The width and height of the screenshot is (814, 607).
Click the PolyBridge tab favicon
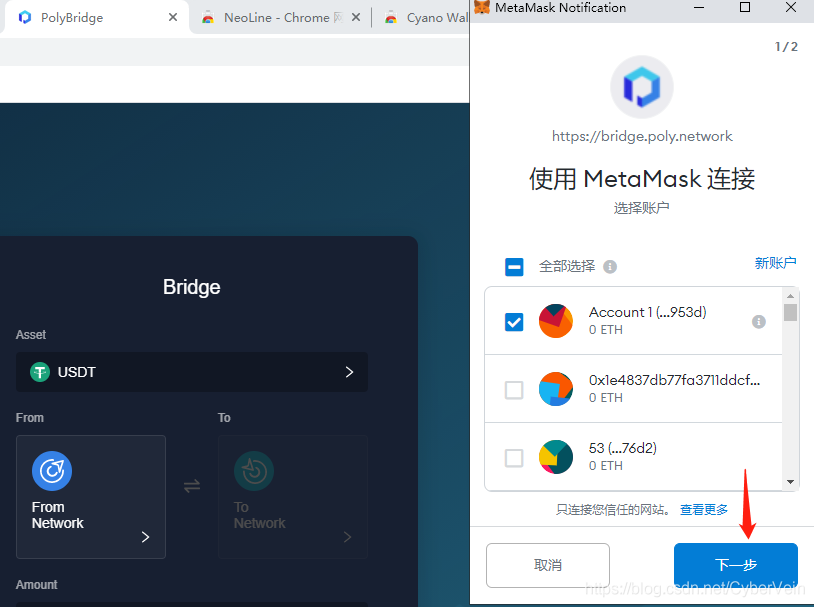point(24,18)
